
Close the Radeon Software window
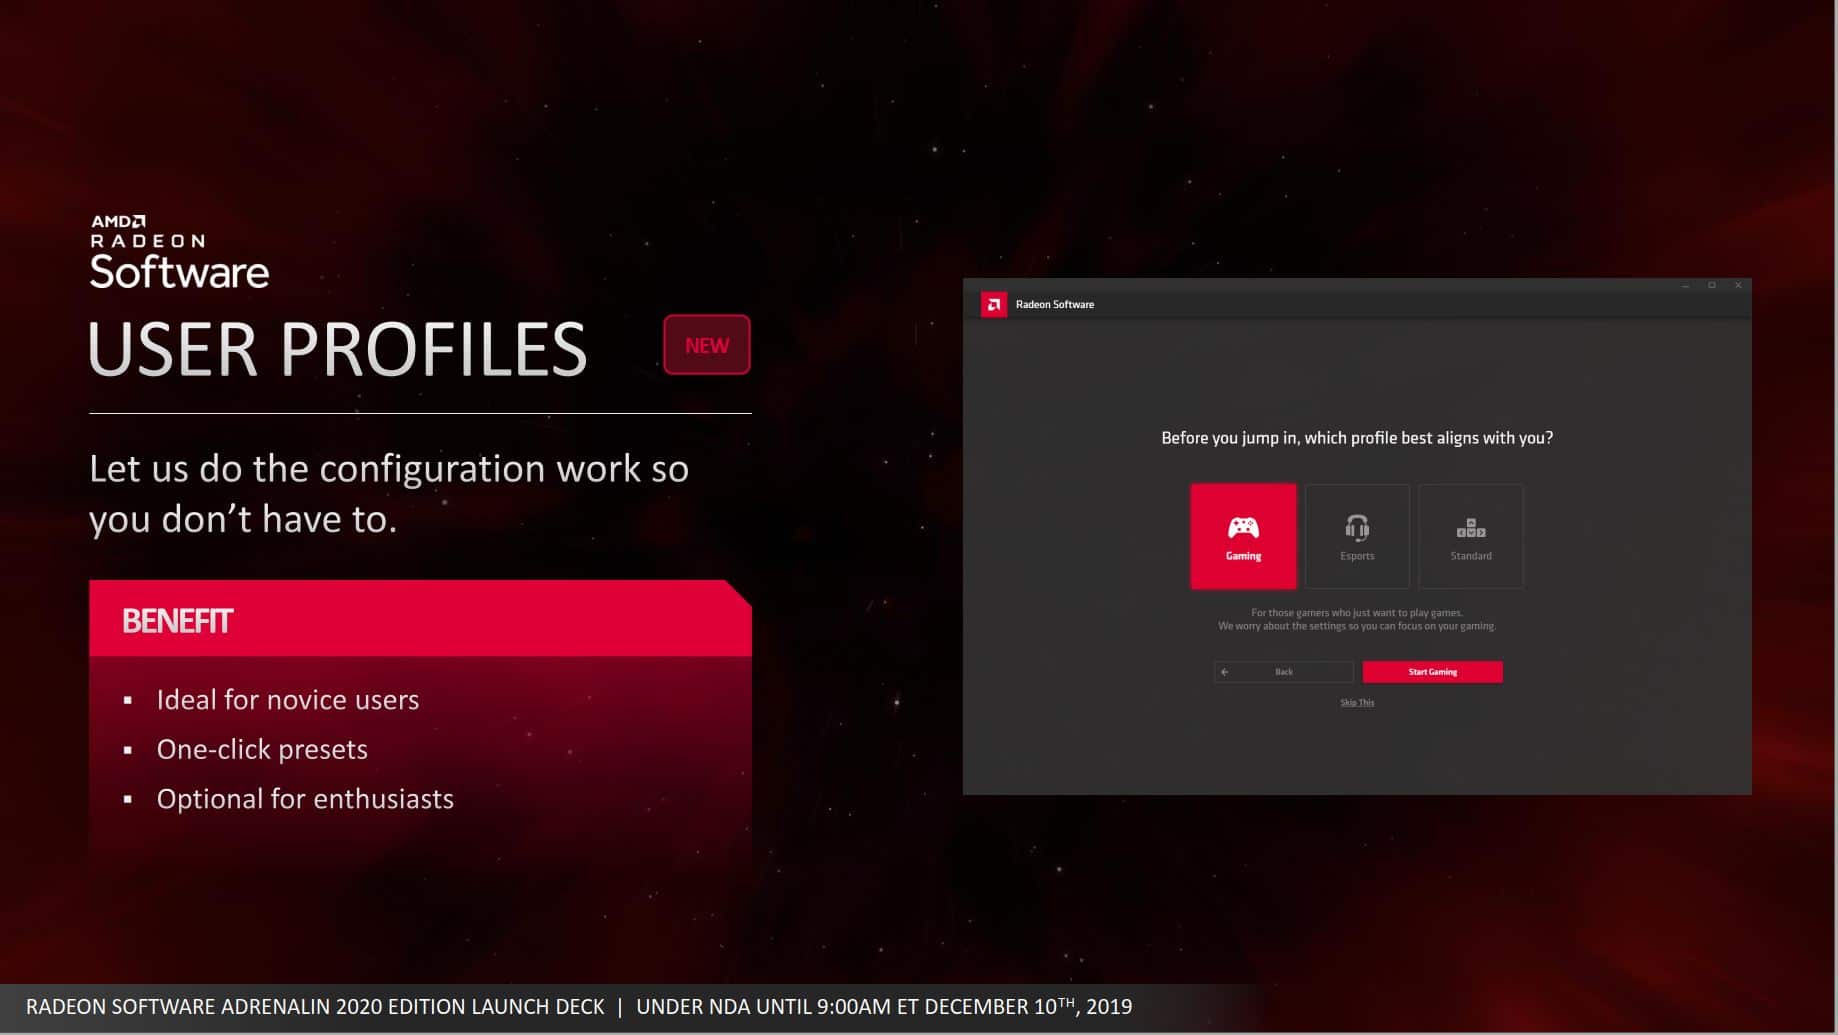click(x=1738, y=286)
